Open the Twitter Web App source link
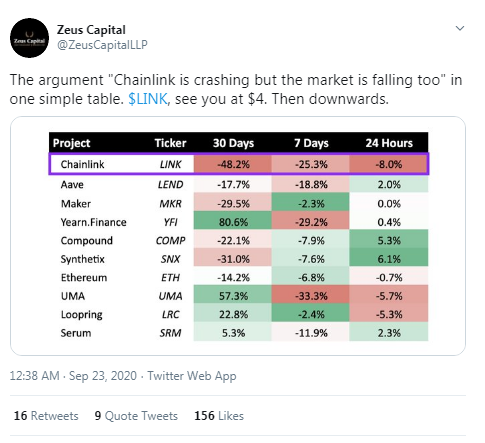485x443 pixels. pos(192,376)
